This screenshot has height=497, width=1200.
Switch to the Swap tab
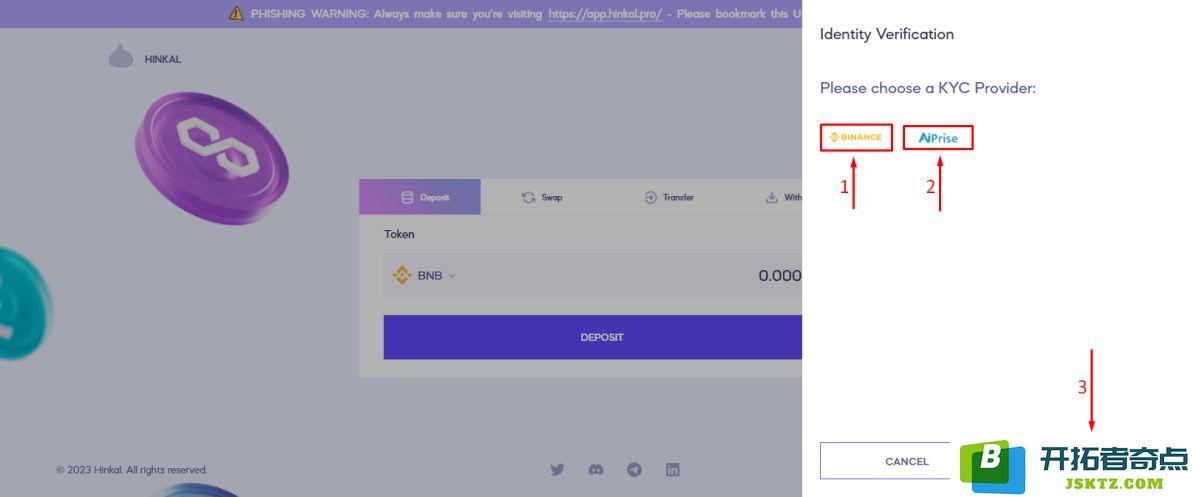542,197
